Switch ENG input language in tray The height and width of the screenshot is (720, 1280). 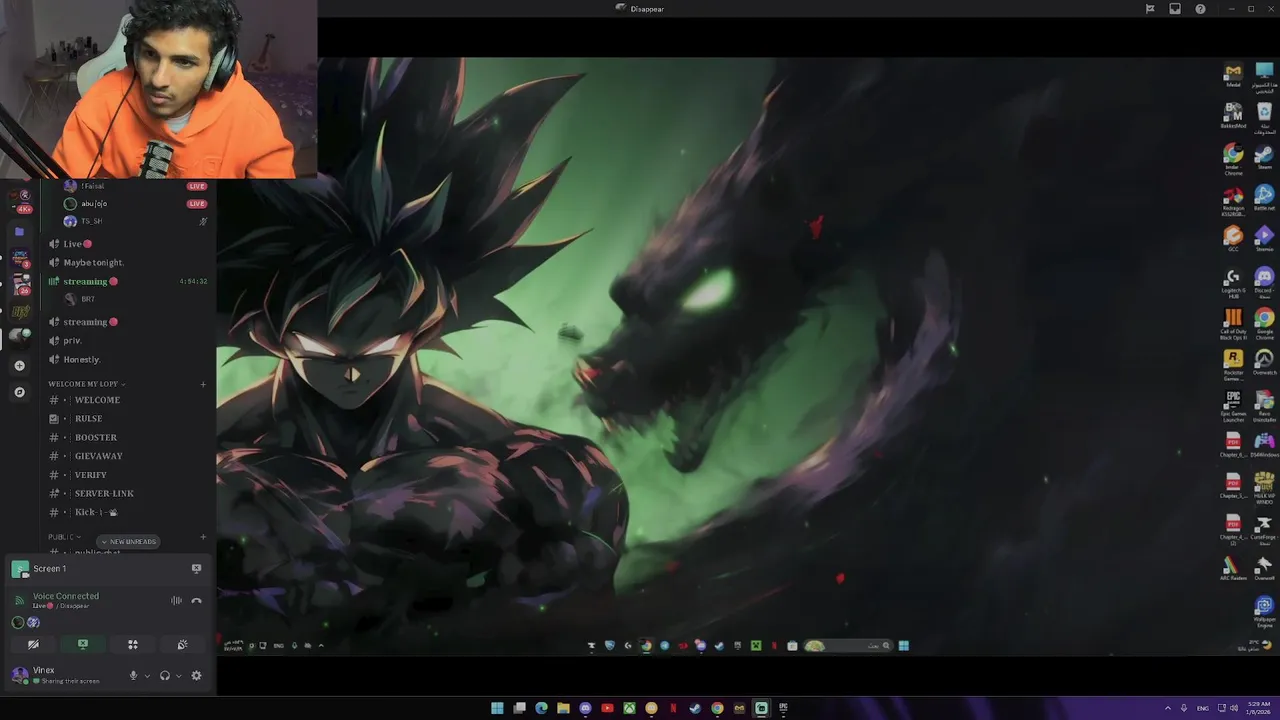[x=1203, y=708]
